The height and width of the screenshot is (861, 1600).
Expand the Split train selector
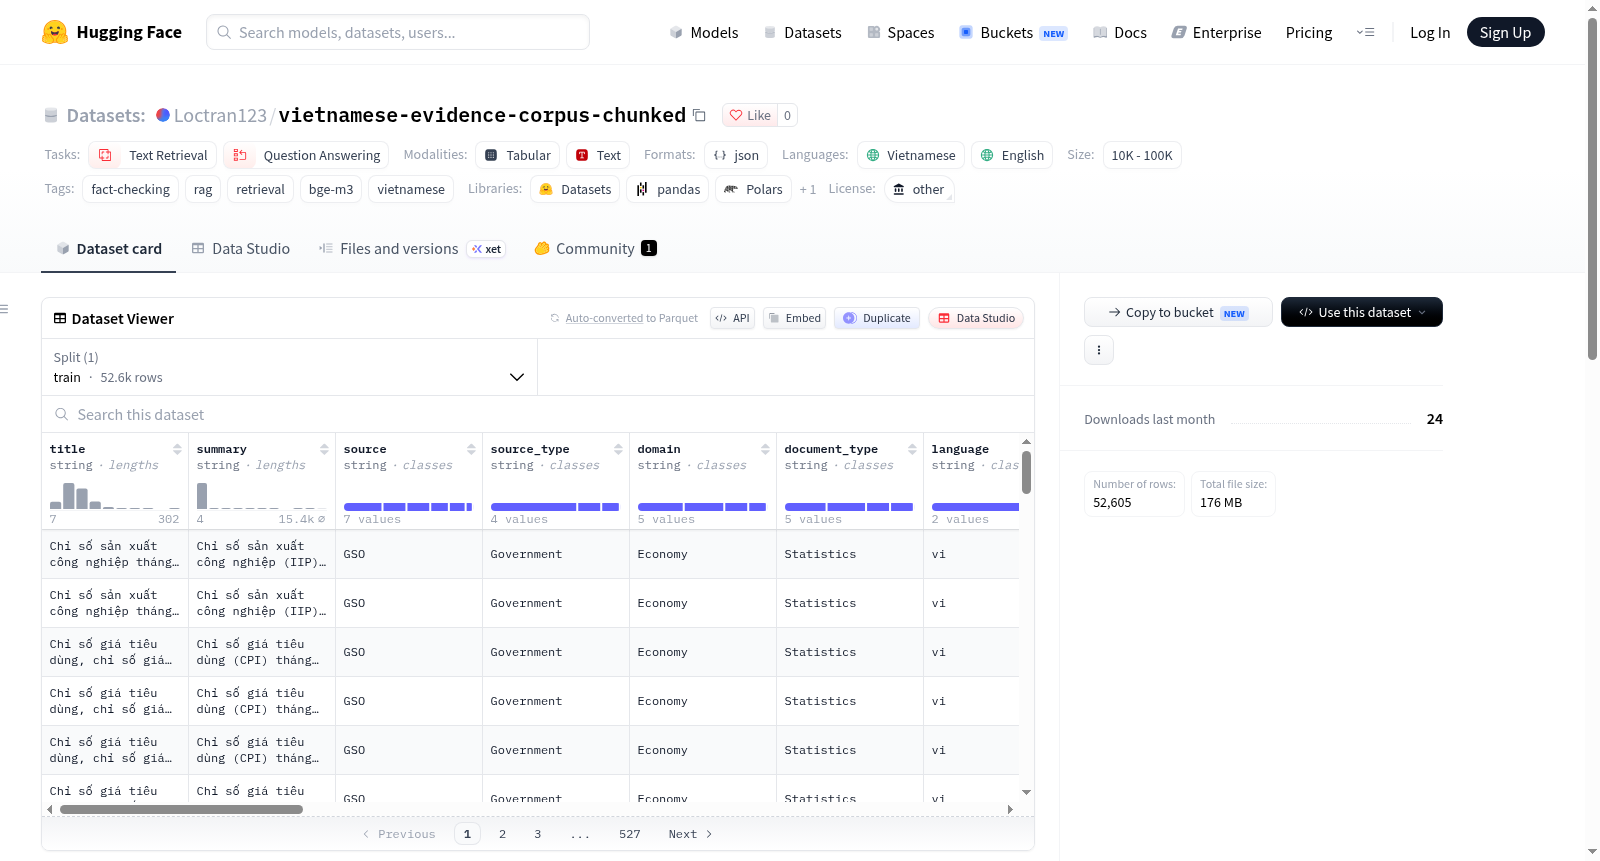point(289,367)
